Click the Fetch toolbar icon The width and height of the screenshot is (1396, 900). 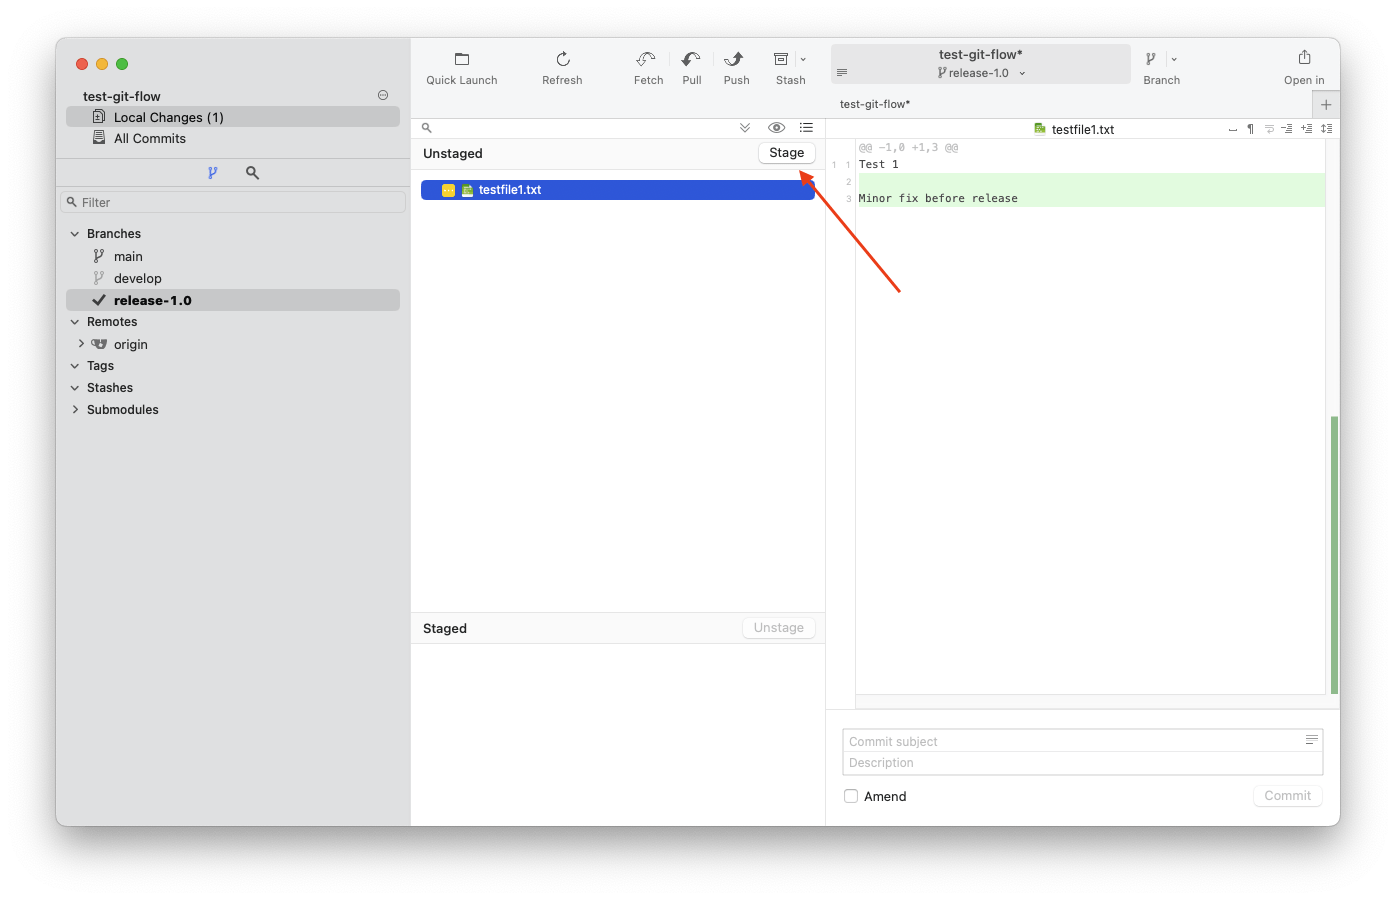647,60
